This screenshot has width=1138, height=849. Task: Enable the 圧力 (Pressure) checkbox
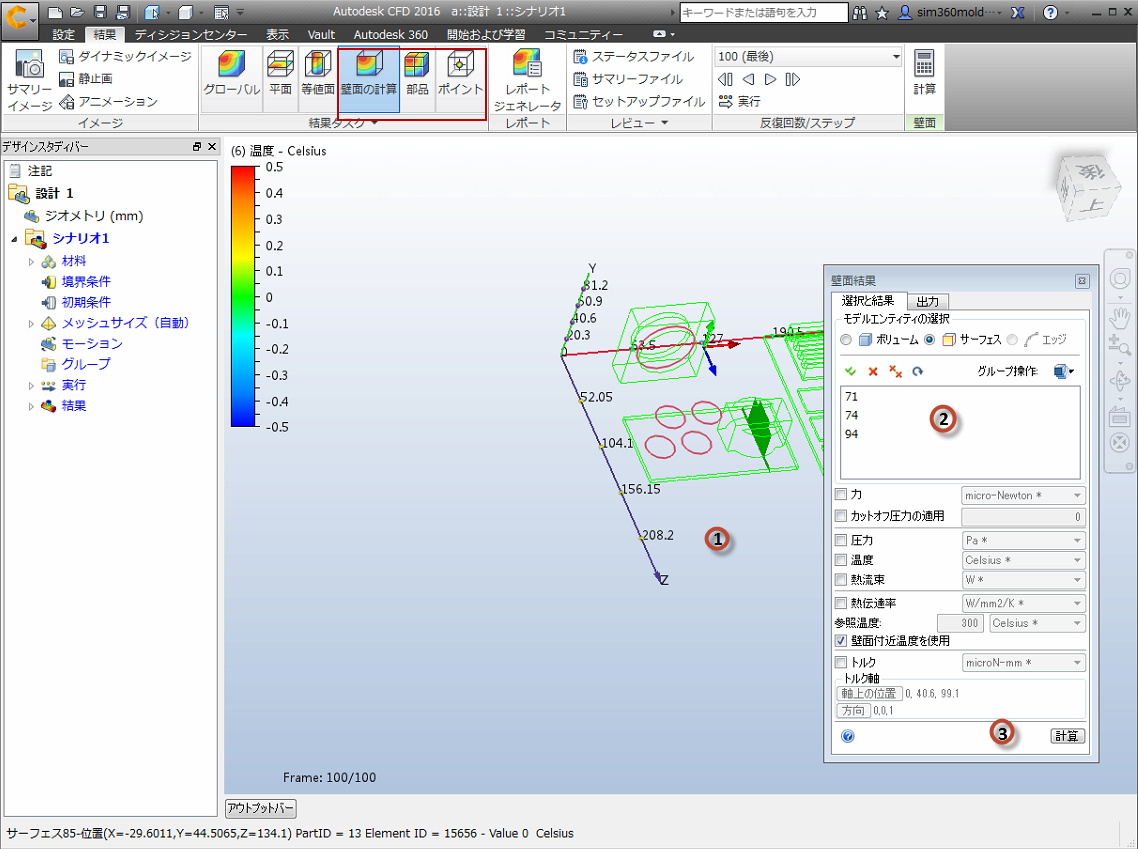tap(841, 540)
